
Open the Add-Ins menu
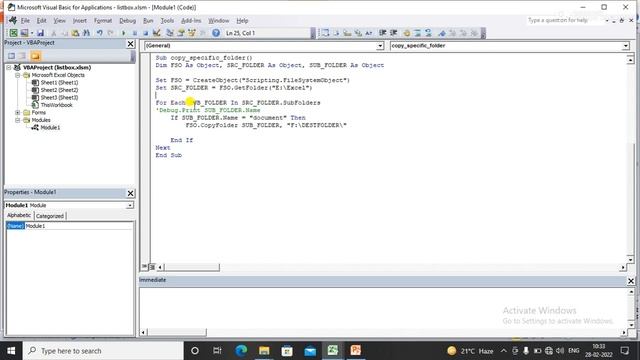[191, 20]
